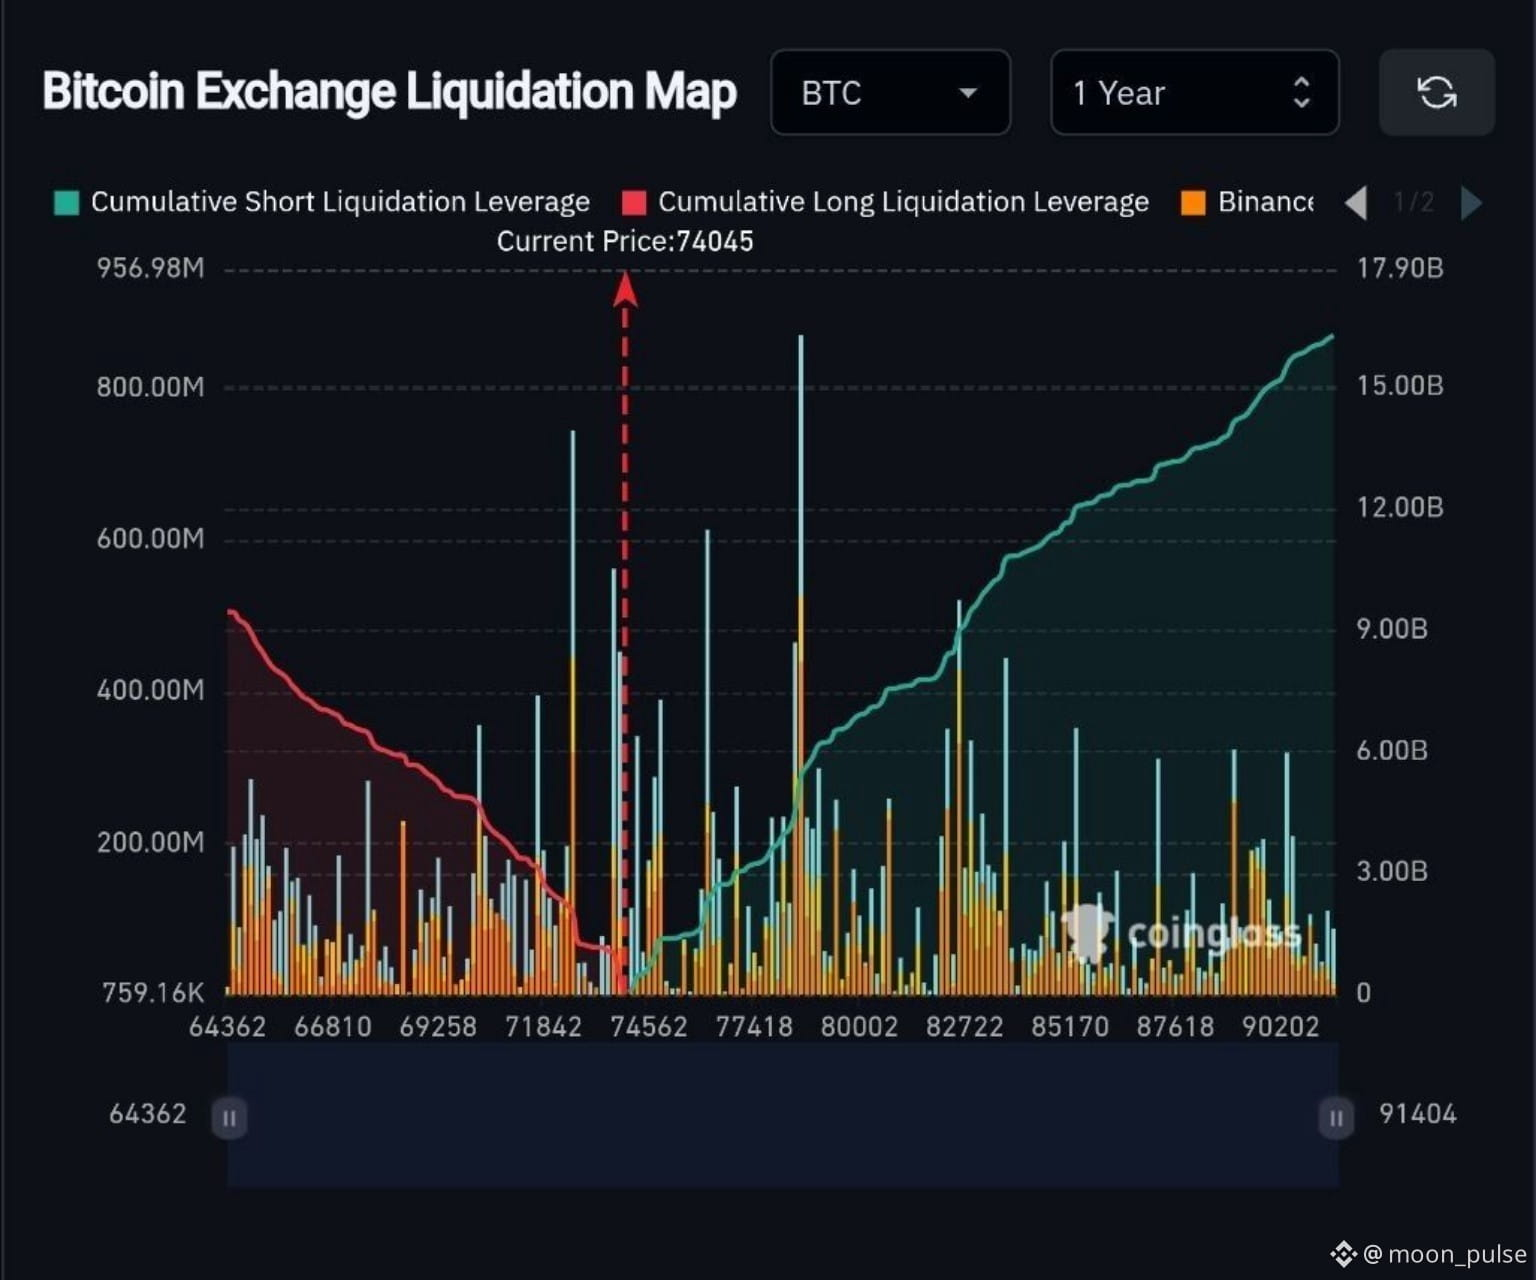1536x1280 pixels.
Task: Click the 66810 x-axis price label
Action: 333,1027
